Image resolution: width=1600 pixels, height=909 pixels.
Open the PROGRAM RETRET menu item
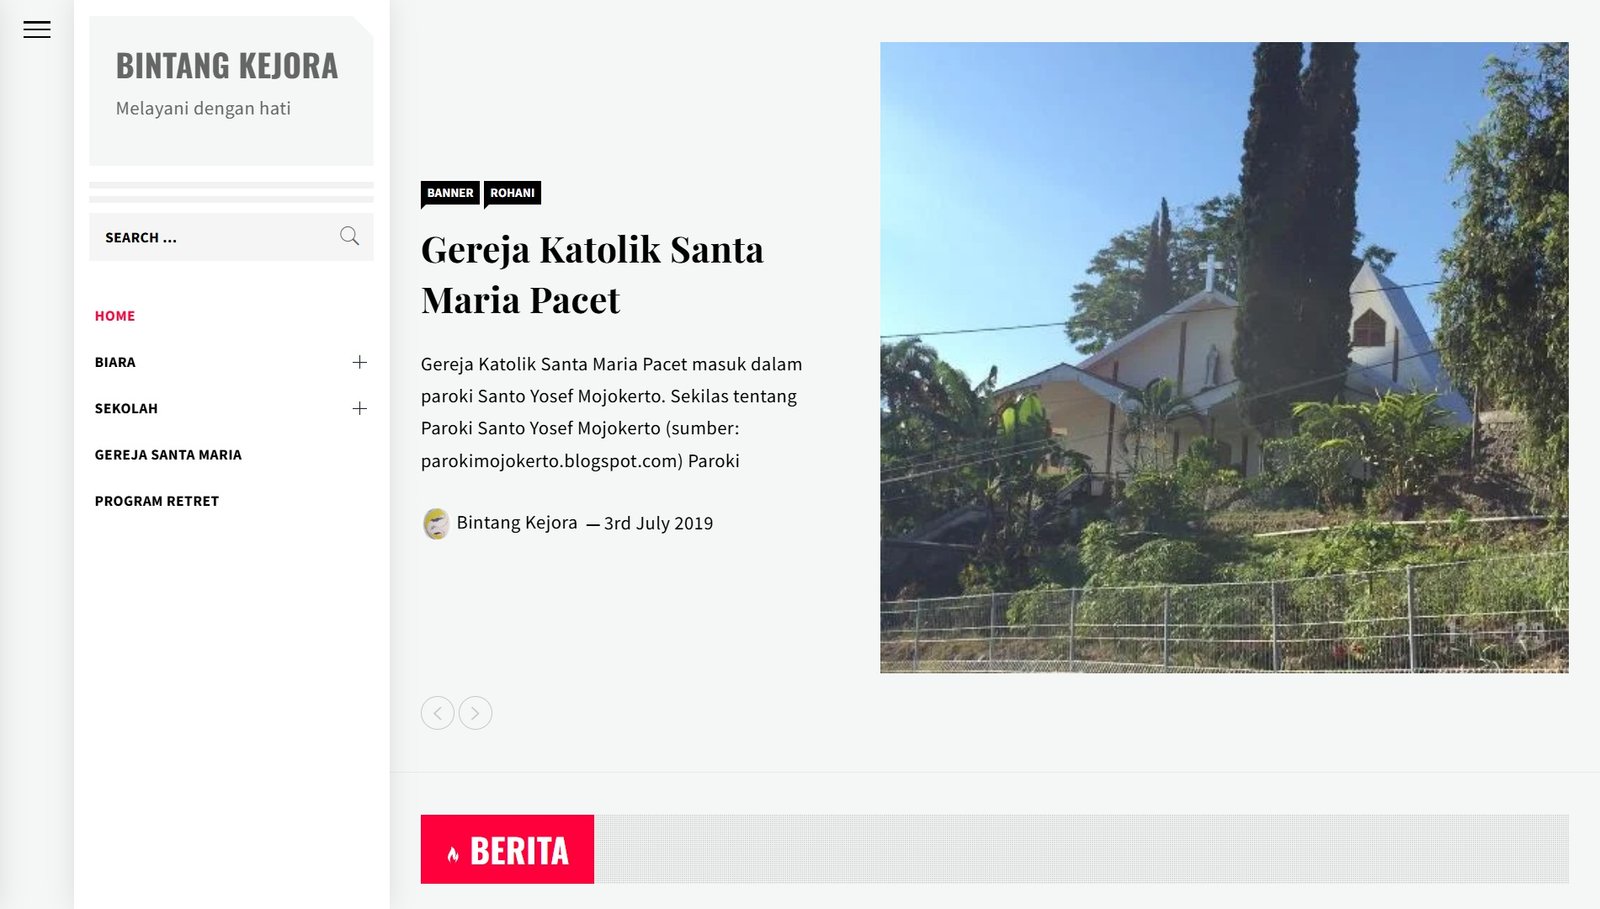click(157, 501)
